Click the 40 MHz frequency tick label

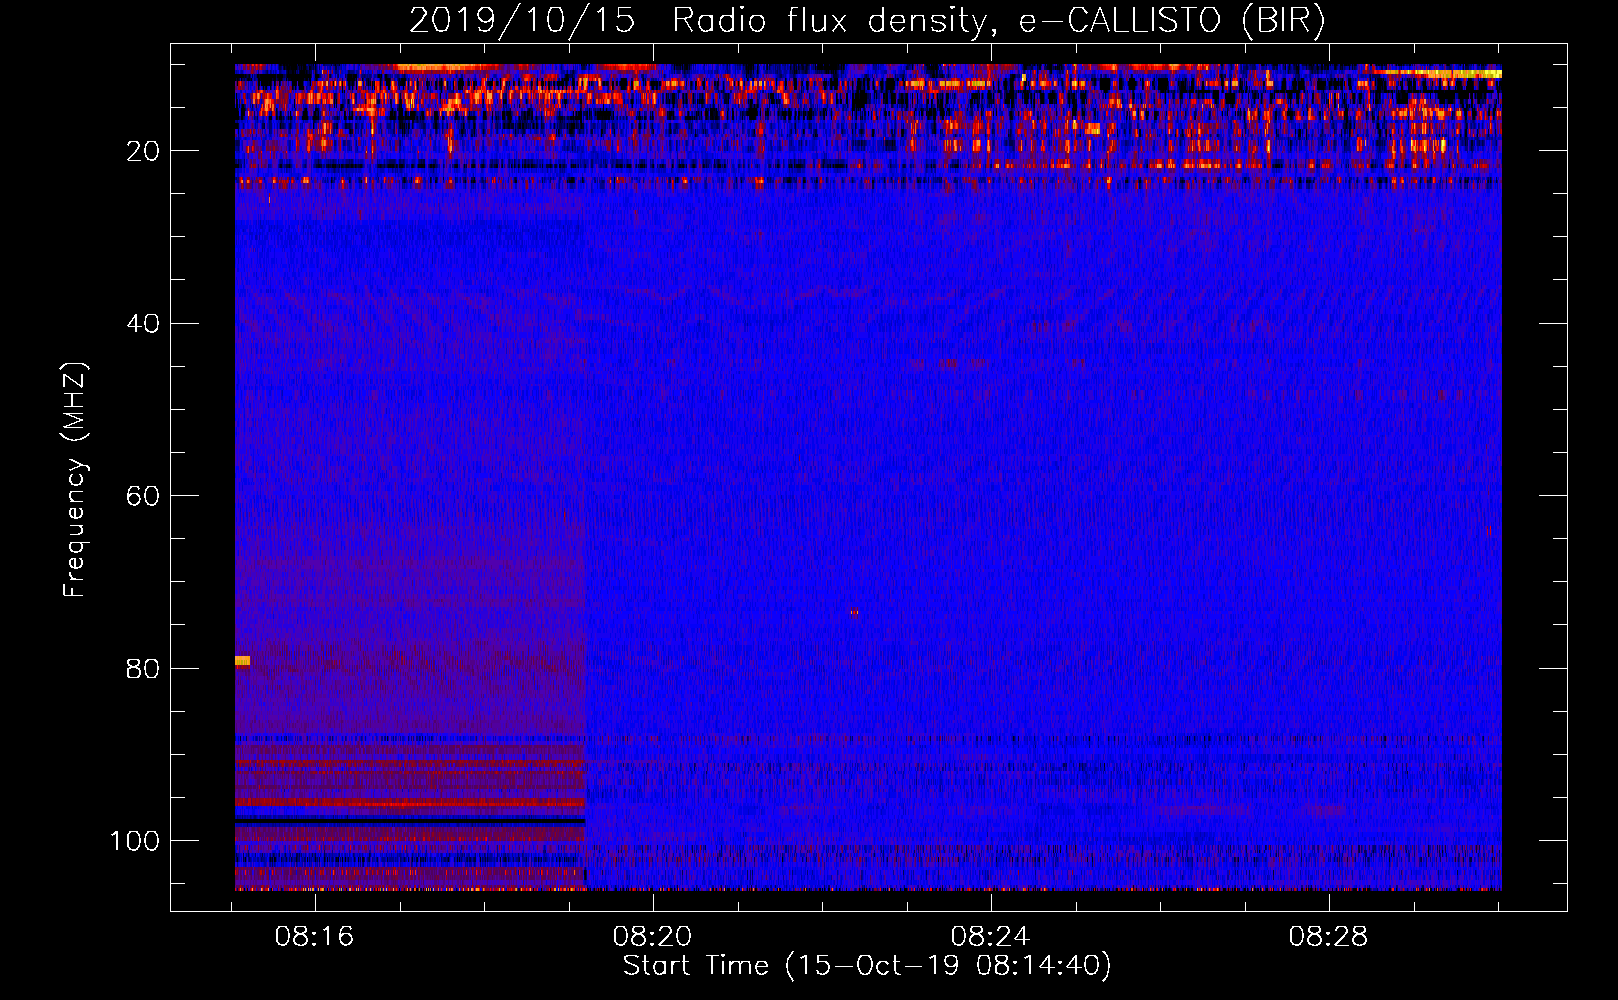143,324
